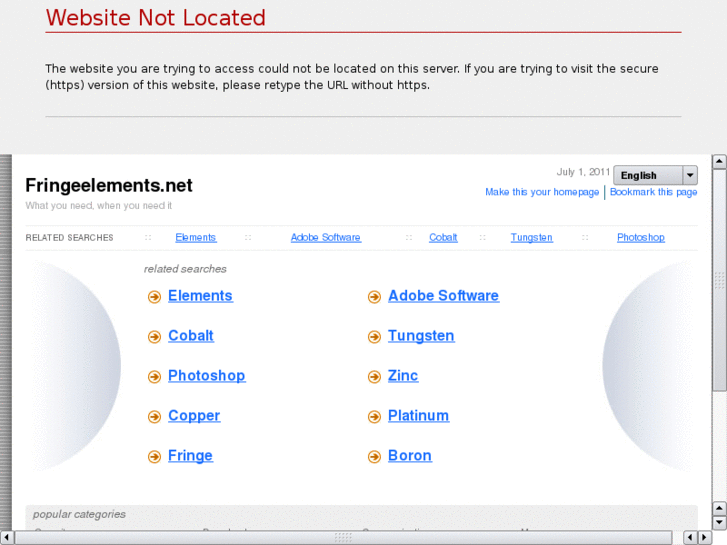The height and width of the screenshot is (545, 727).
Task: Click 'Make this your homepage' link
Action: pyautogui.click(x=542, y=192)
